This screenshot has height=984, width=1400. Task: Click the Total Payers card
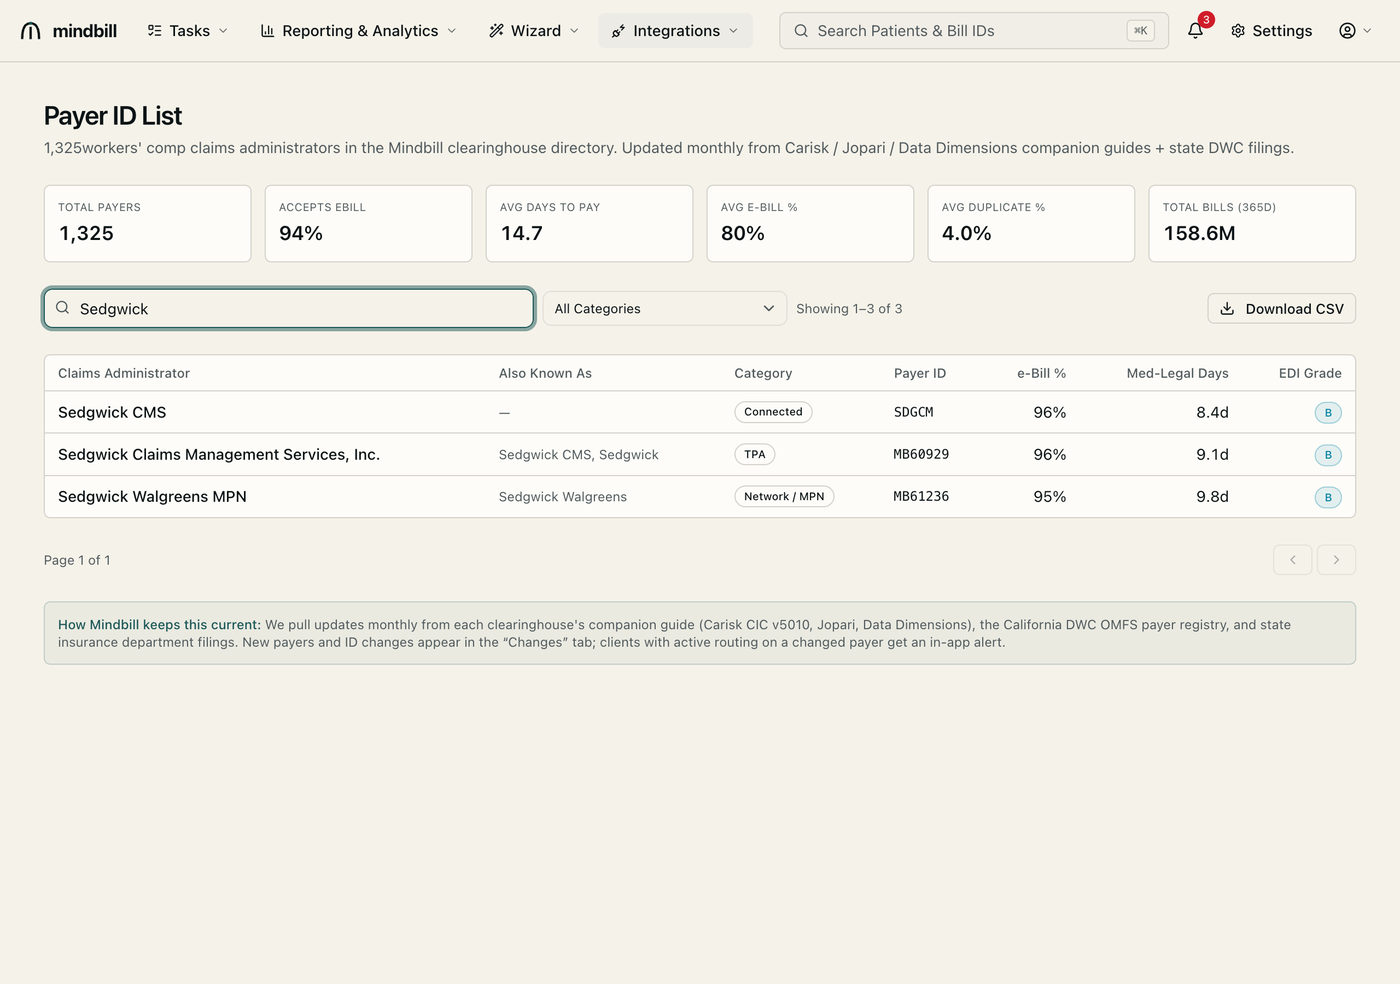tap(147, 223)
